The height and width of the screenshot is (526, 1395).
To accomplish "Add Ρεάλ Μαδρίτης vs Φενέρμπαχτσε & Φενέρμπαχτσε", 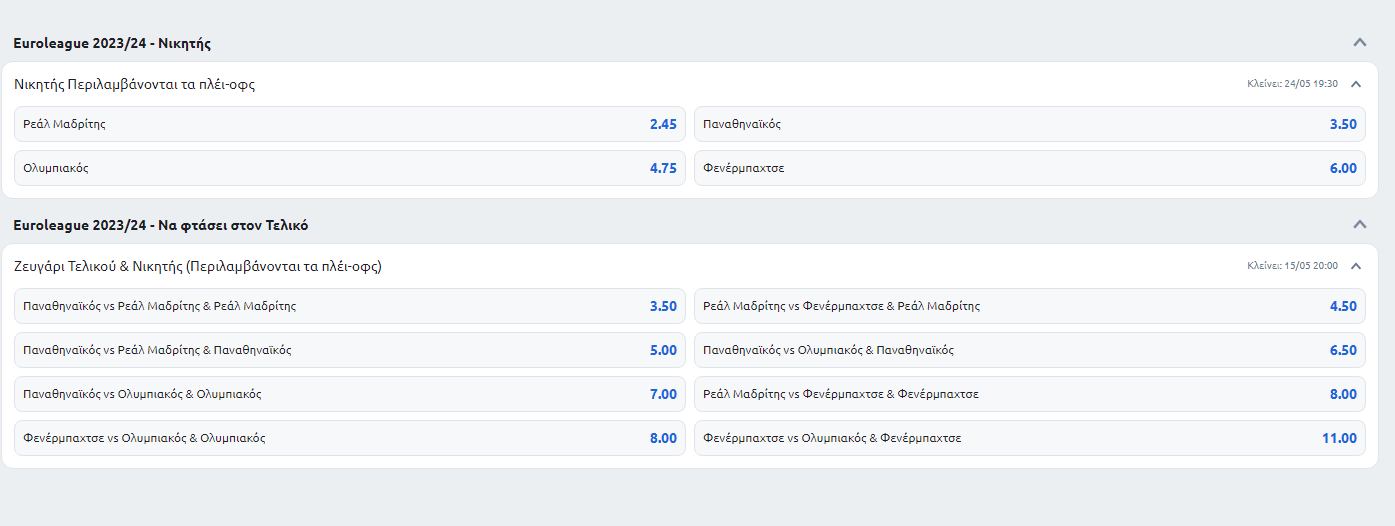I will (1029, 395).
